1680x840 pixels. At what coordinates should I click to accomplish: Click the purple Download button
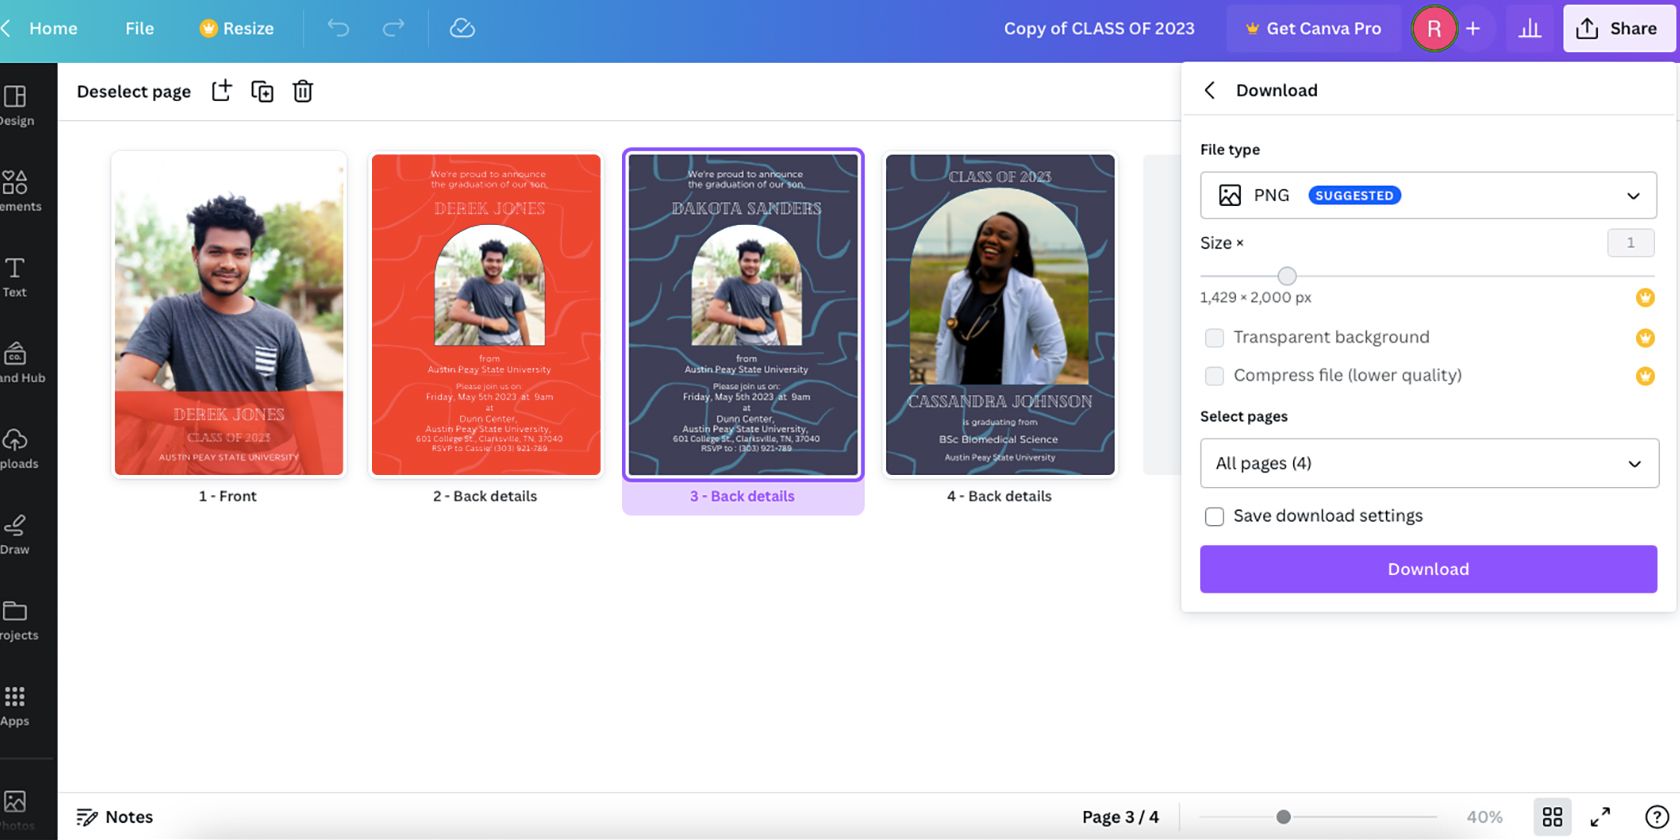tap(1428, 569)
